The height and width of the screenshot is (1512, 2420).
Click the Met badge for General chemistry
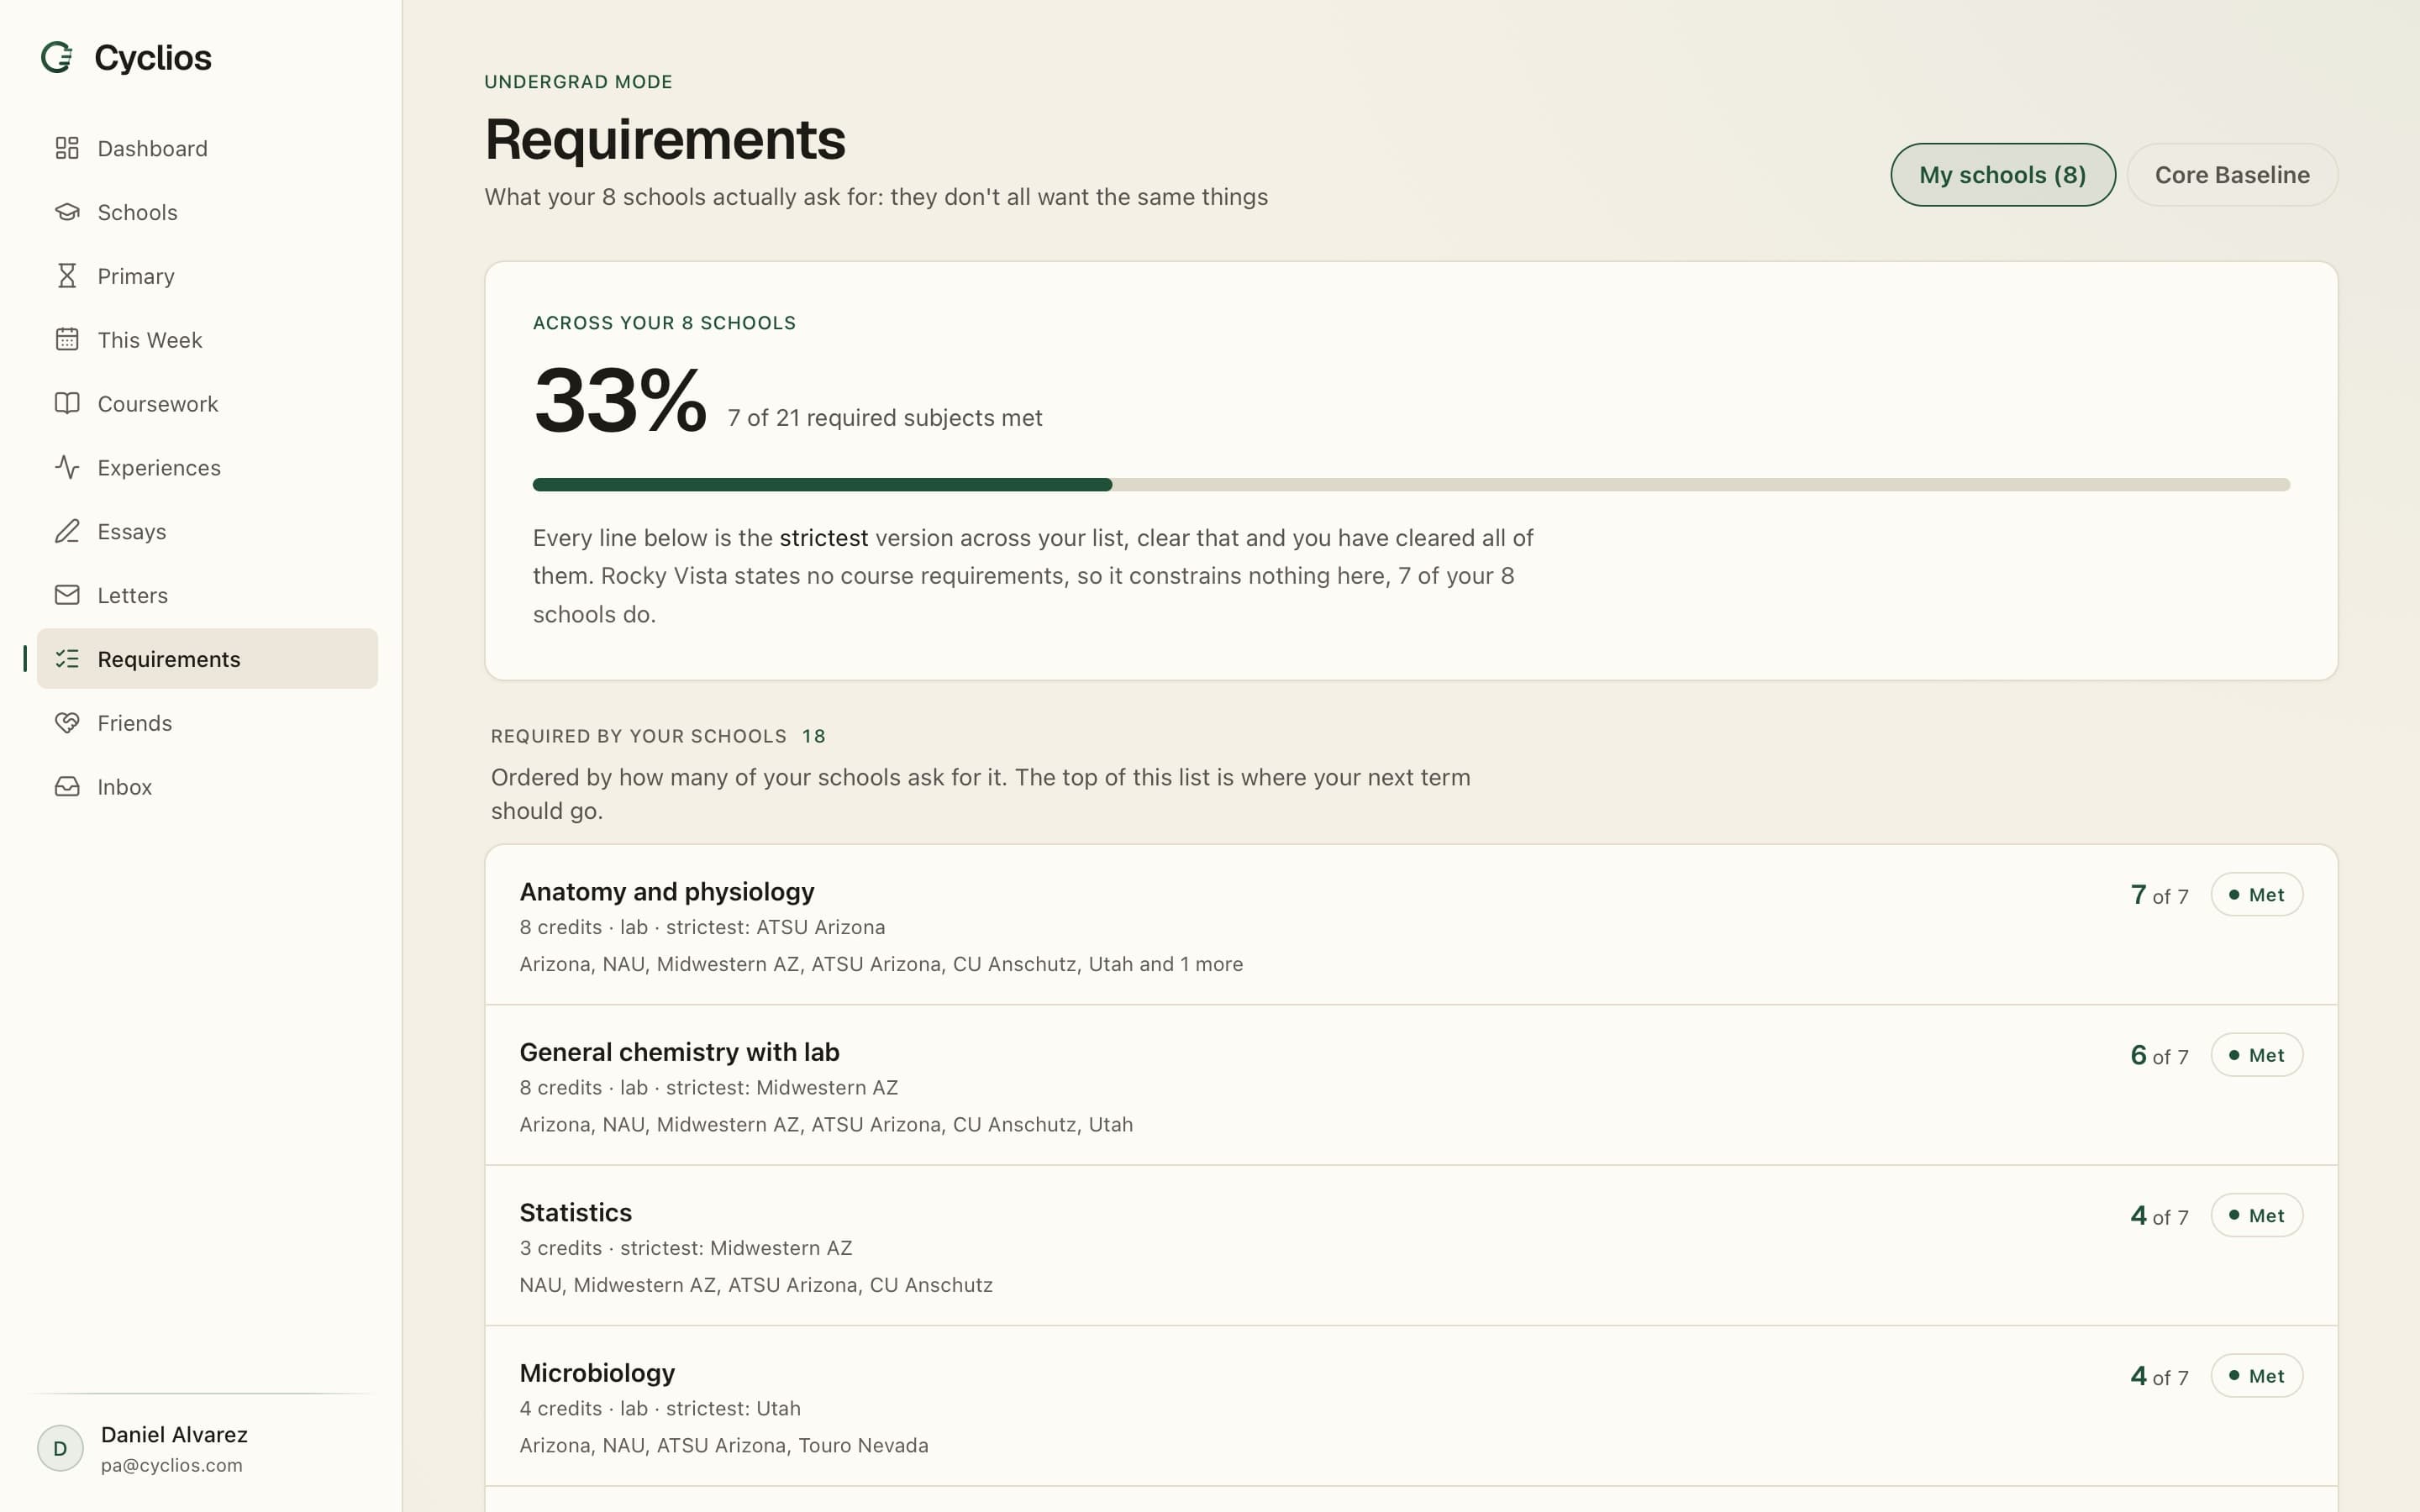click(x=2257, y=1055)
